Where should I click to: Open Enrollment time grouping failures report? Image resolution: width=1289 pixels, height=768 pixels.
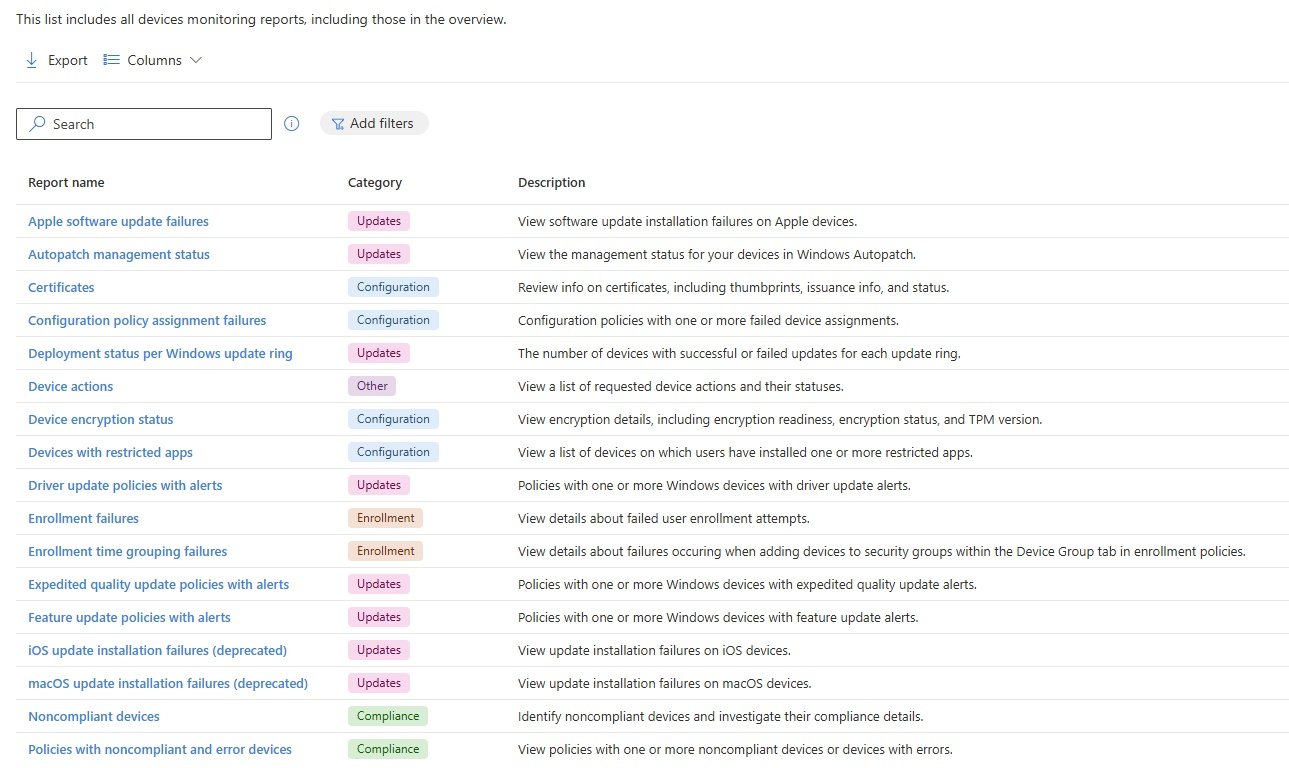tap(127, 551)
